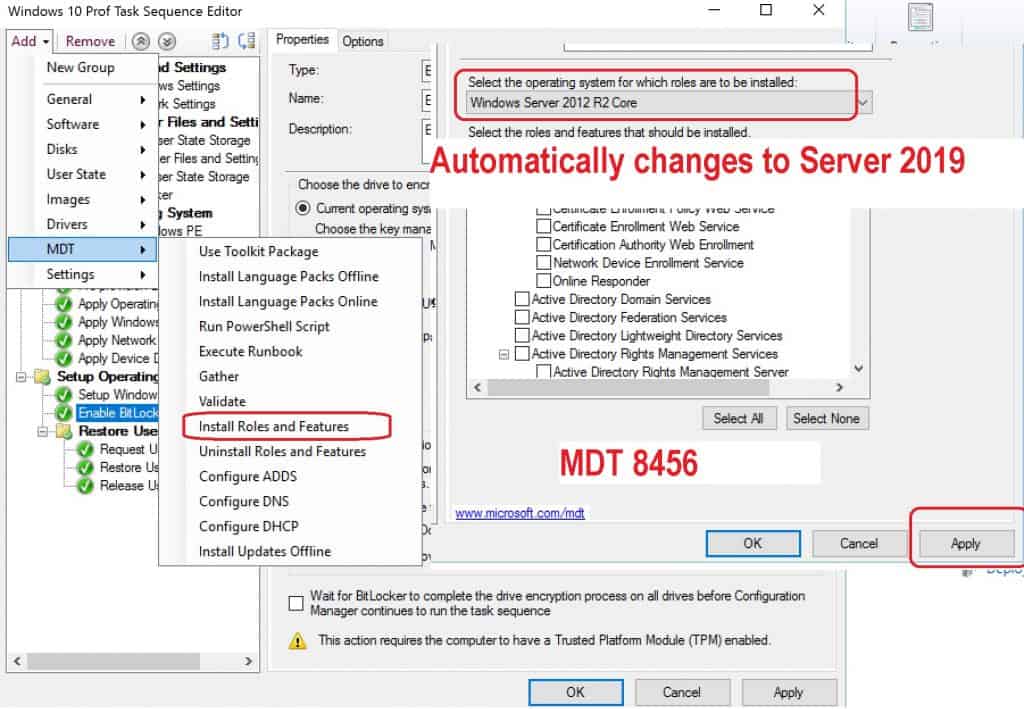This screenshot has height=709, width=1024.
Task: Click the Remove toolbar button
Action: coord(90,41)
